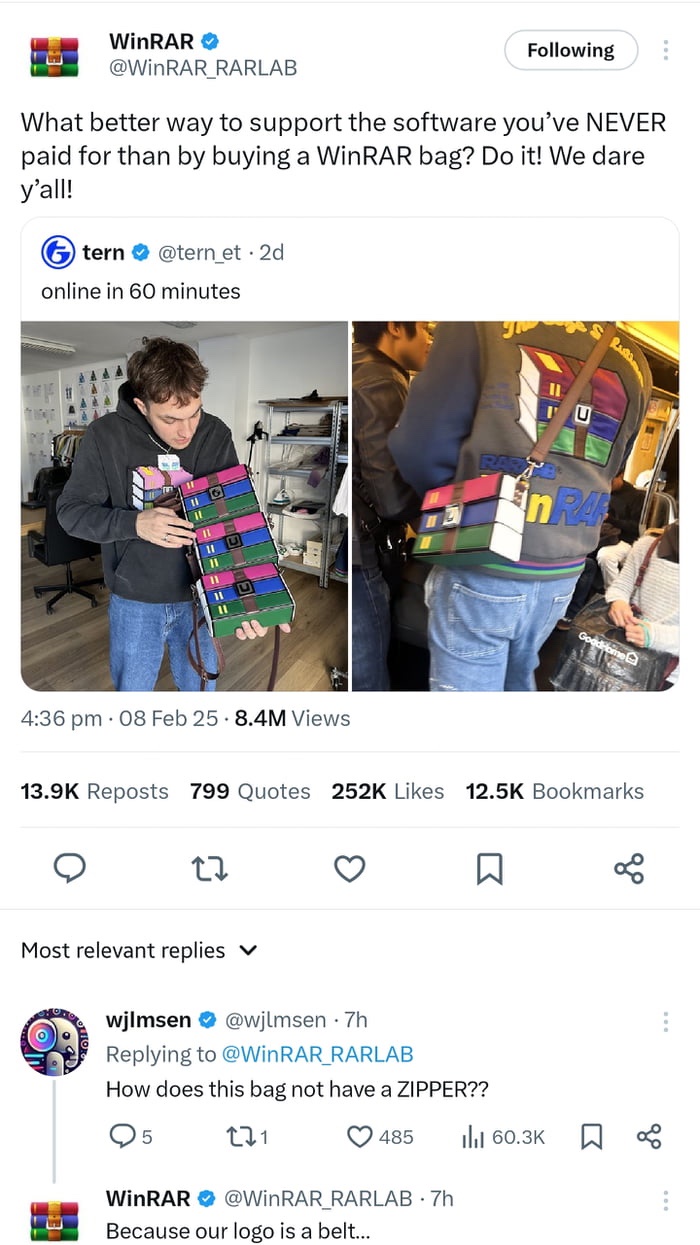Open the photo of man holding WinRAR bags
The height and width of the screenshot is (1245, 700).
[x=184, y=506]
